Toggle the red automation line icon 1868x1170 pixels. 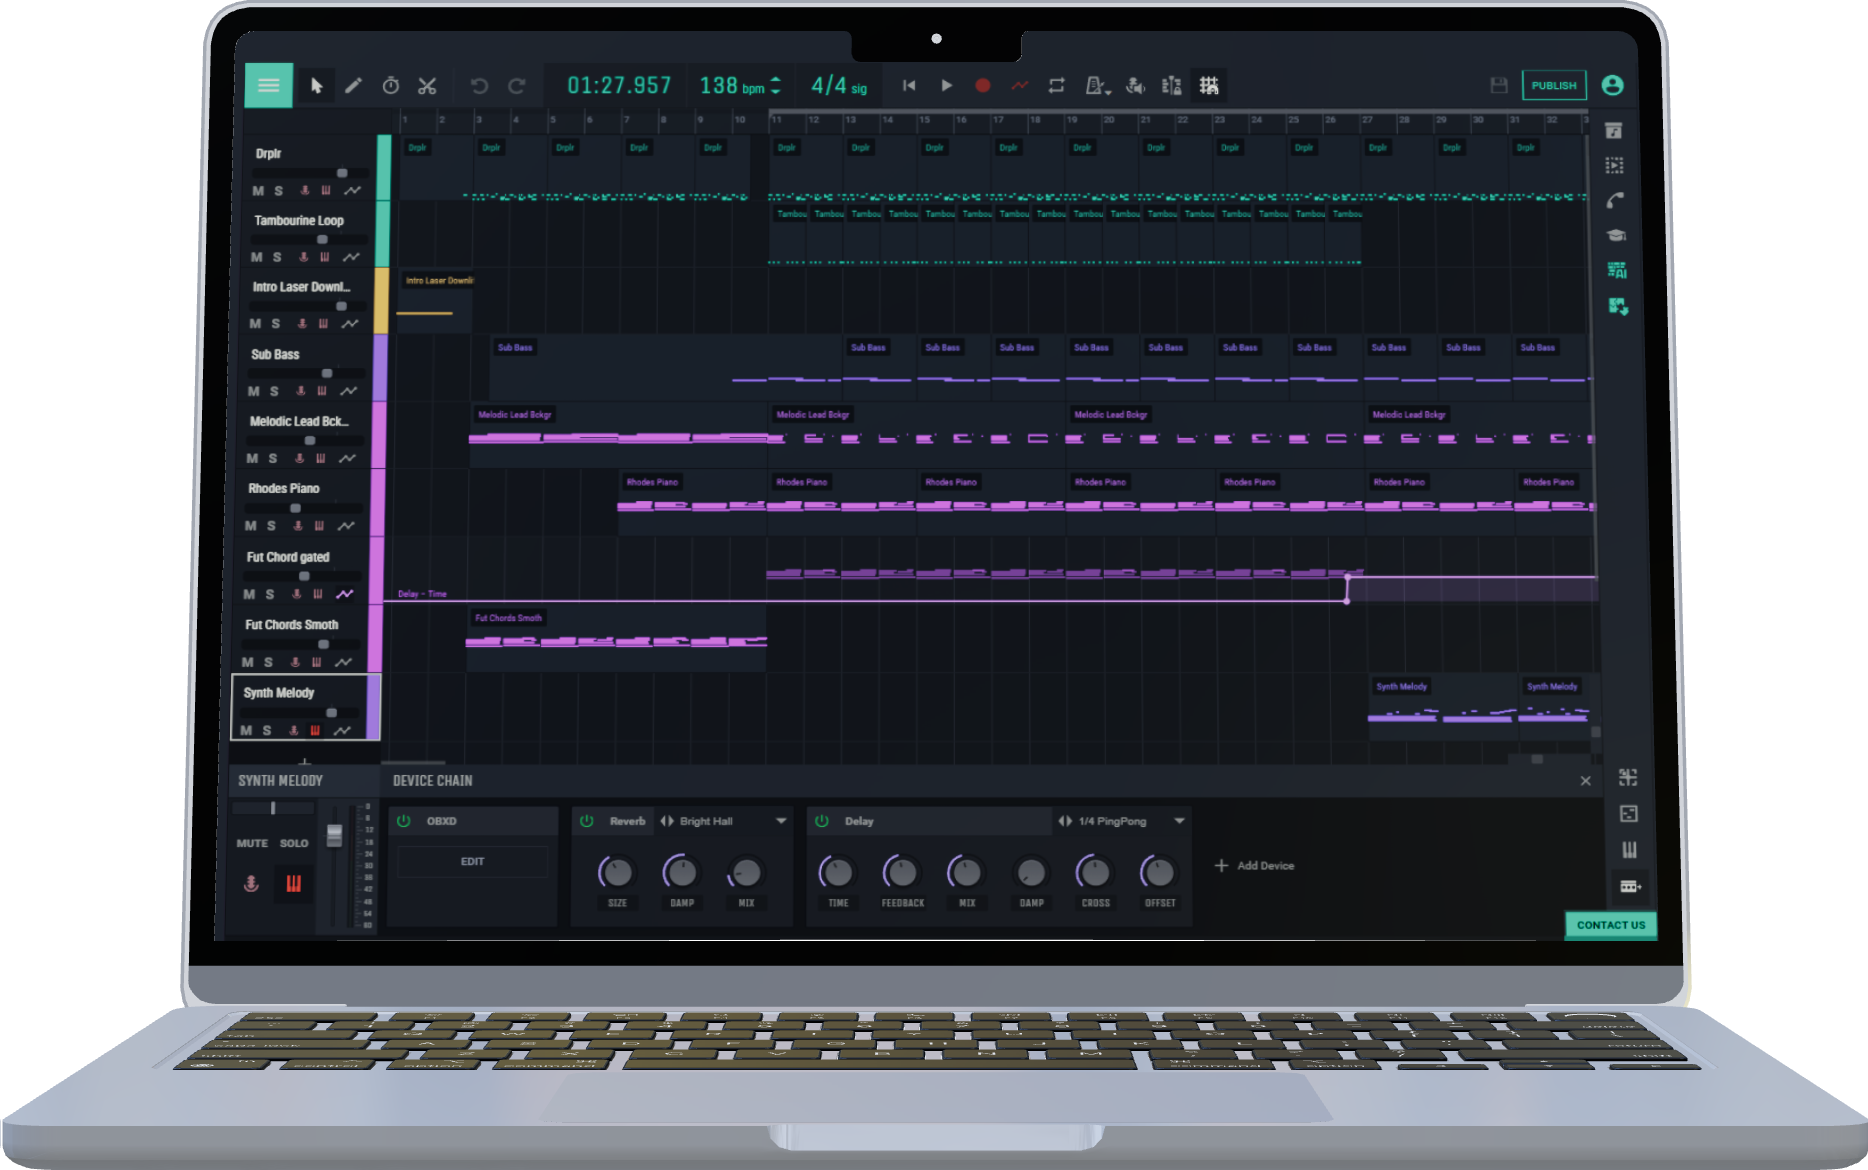[x=1019, y=86]
